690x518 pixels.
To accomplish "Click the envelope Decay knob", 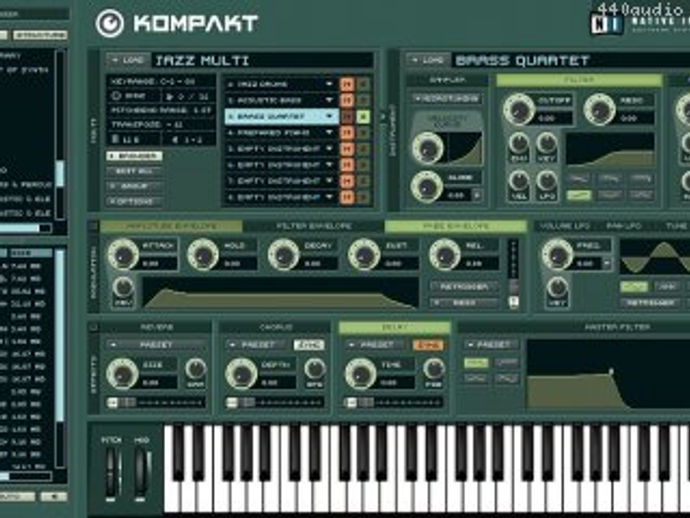I will (284, 254).
